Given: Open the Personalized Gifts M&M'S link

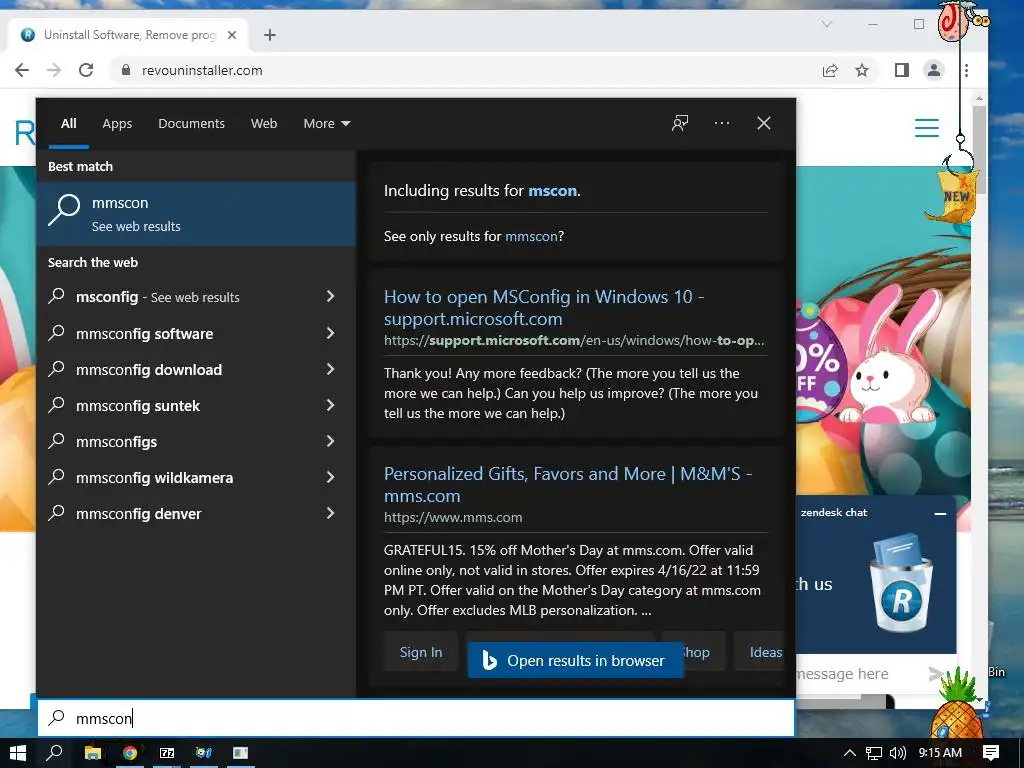Looking at the screenshot, I should coord(568,485).
